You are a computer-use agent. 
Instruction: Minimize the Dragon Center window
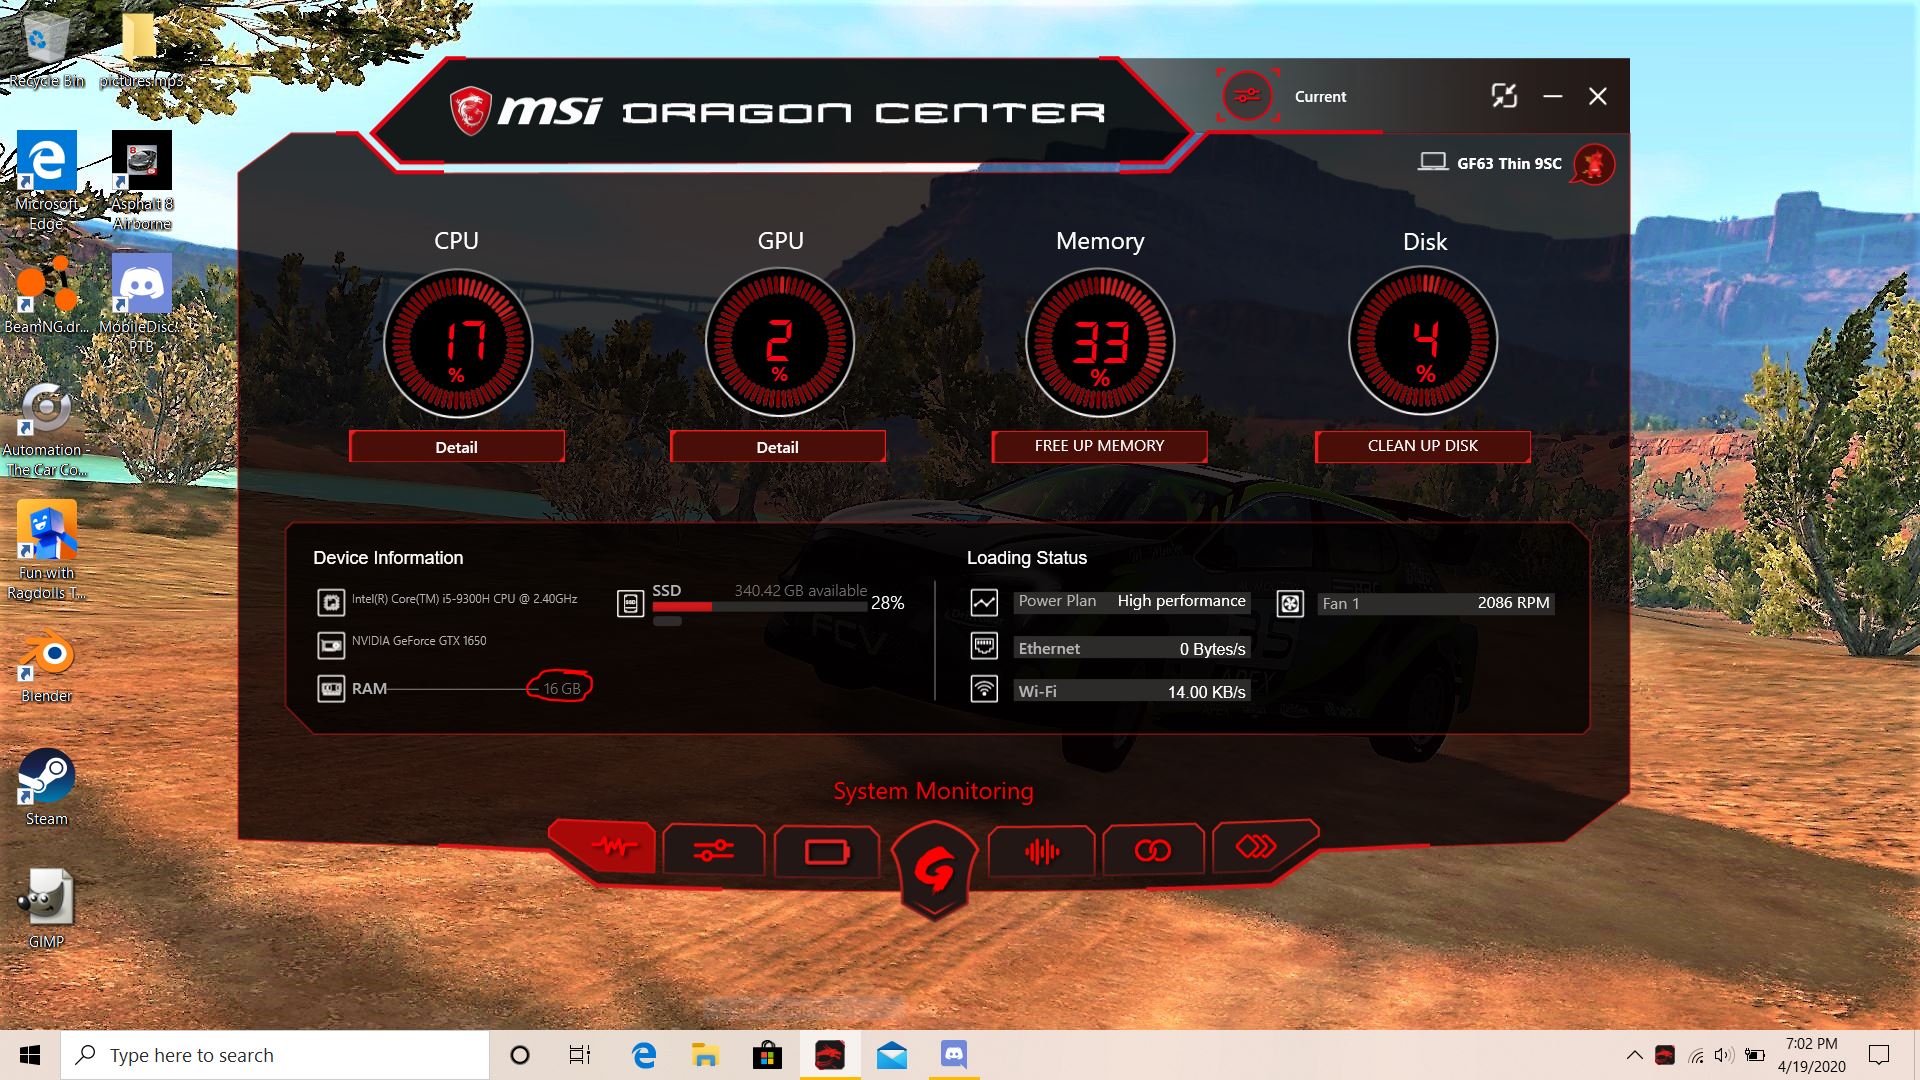coord(1552,96)
